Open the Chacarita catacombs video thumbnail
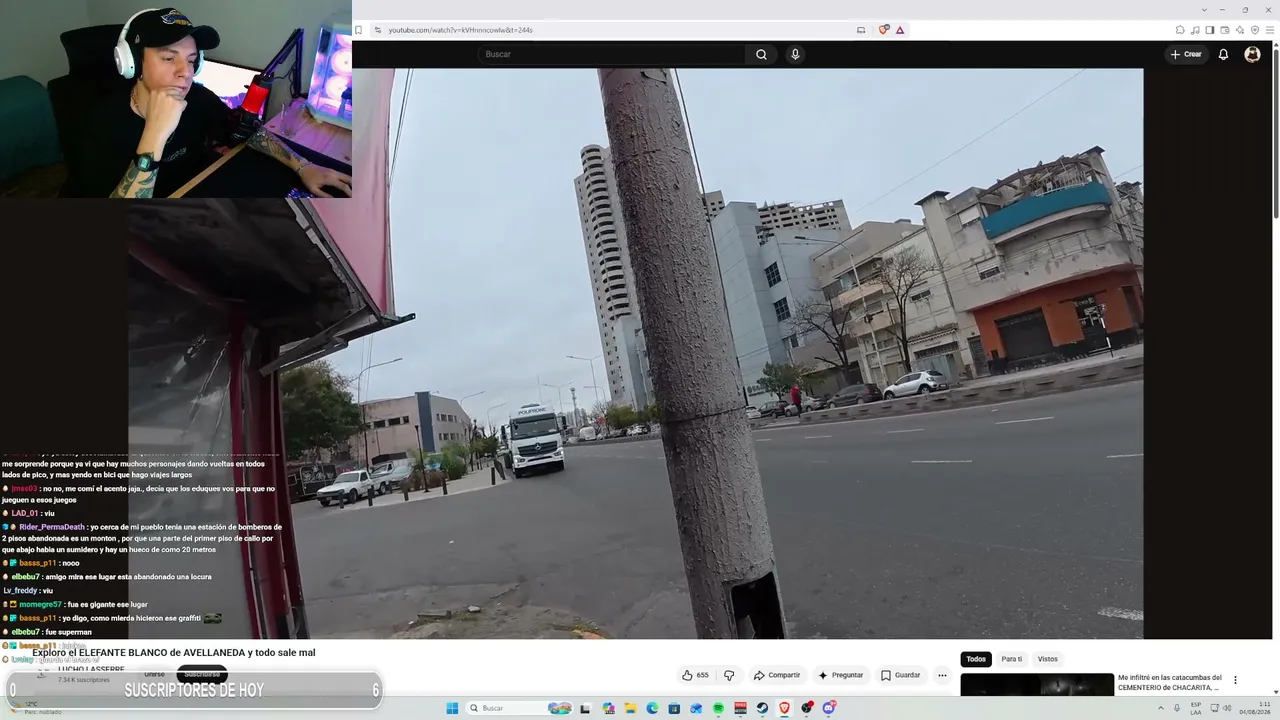Image resolution: width=1280 pixels, height=720 pixels. pyautogui.click(x=1037, y=684)
